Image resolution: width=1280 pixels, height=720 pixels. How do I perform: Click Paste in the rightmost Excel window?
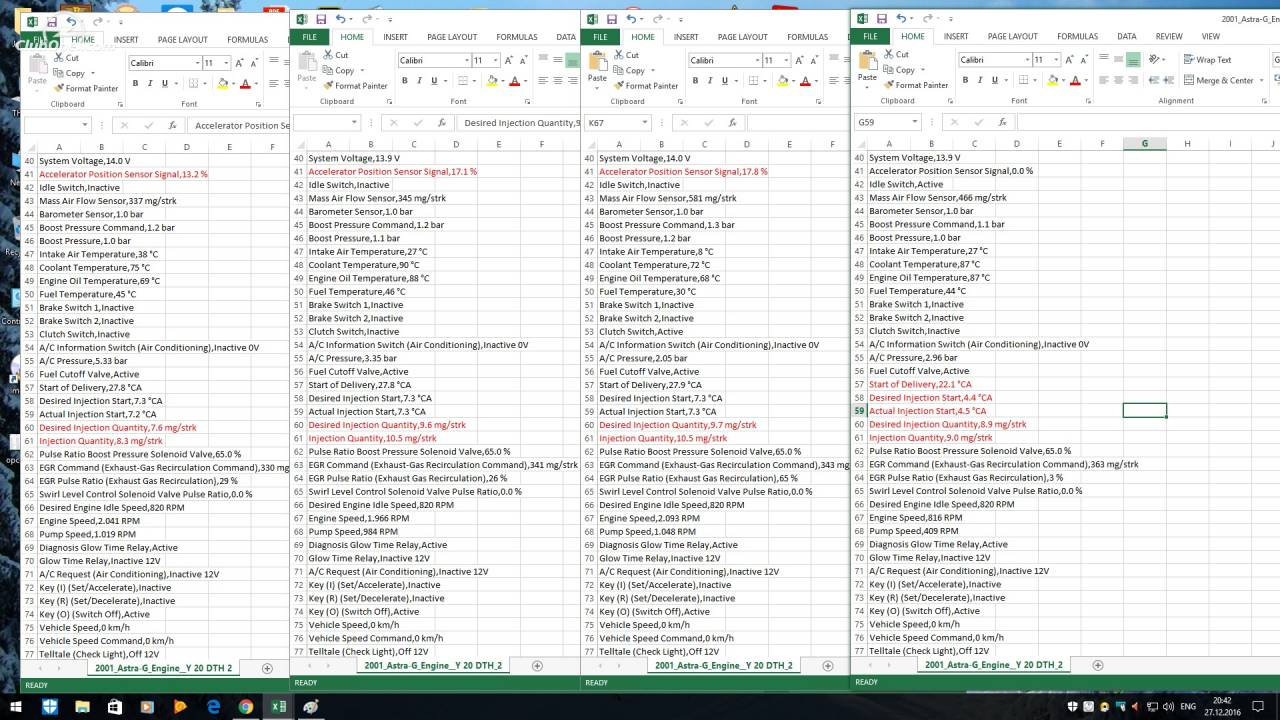click(x=866, y=68)
